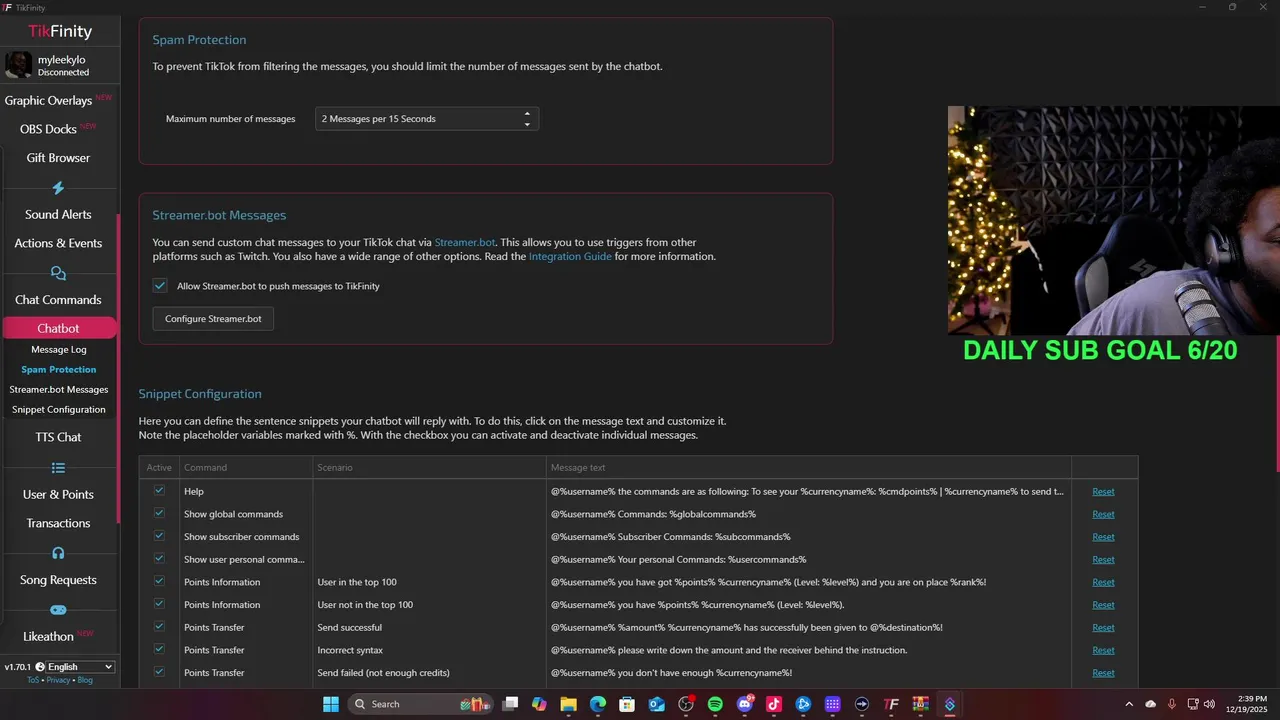Click the taskbar Search box
The width and height of the screenshot is (1280, 720).
click(420, 704)
